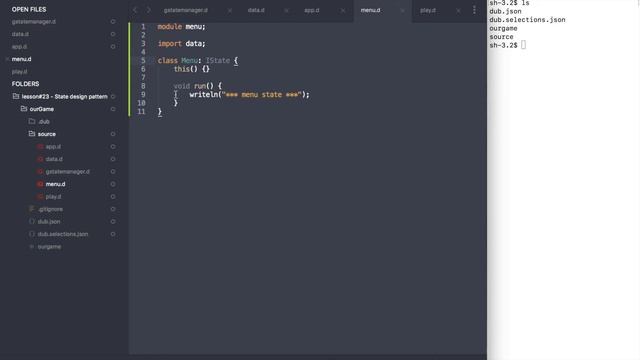640x360 pixels.
Task: Open data.d under source folder
Action: coord(54,159)
